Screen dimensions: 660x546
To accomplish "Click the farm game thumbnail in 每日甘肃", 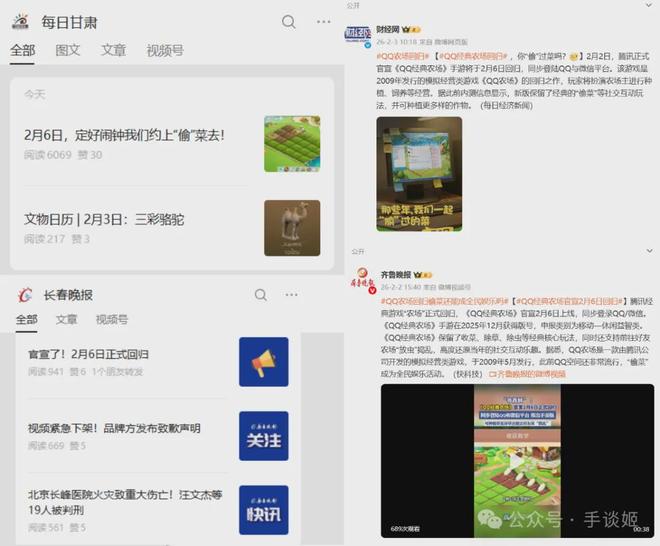I will coord(292,144).
